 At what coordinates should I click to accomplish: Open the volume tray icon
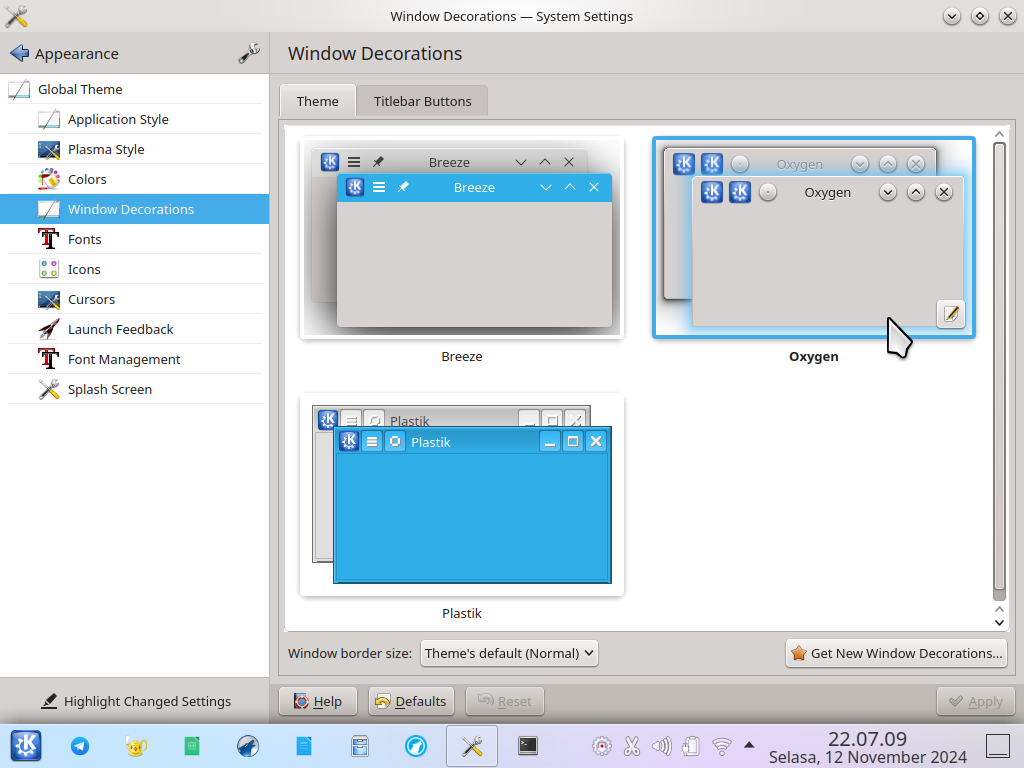tap(661, 746)
